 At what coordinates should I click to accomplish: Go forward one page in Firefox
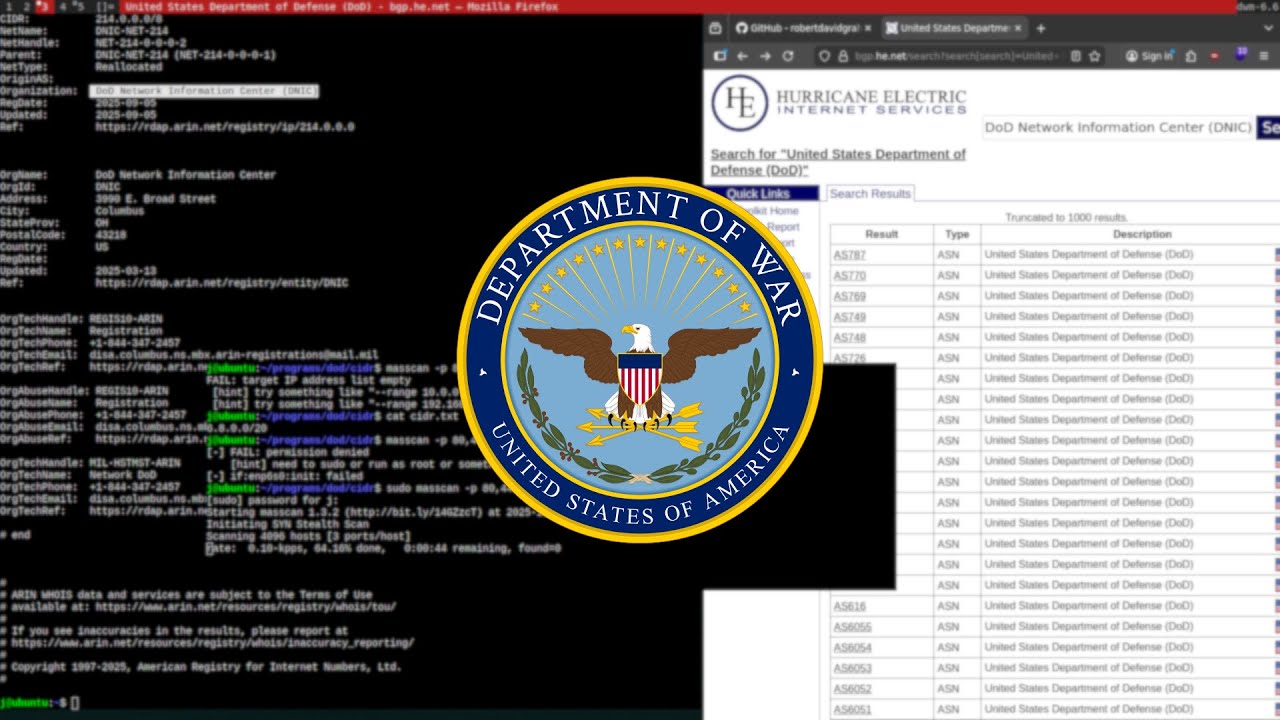tap(765, 56)
